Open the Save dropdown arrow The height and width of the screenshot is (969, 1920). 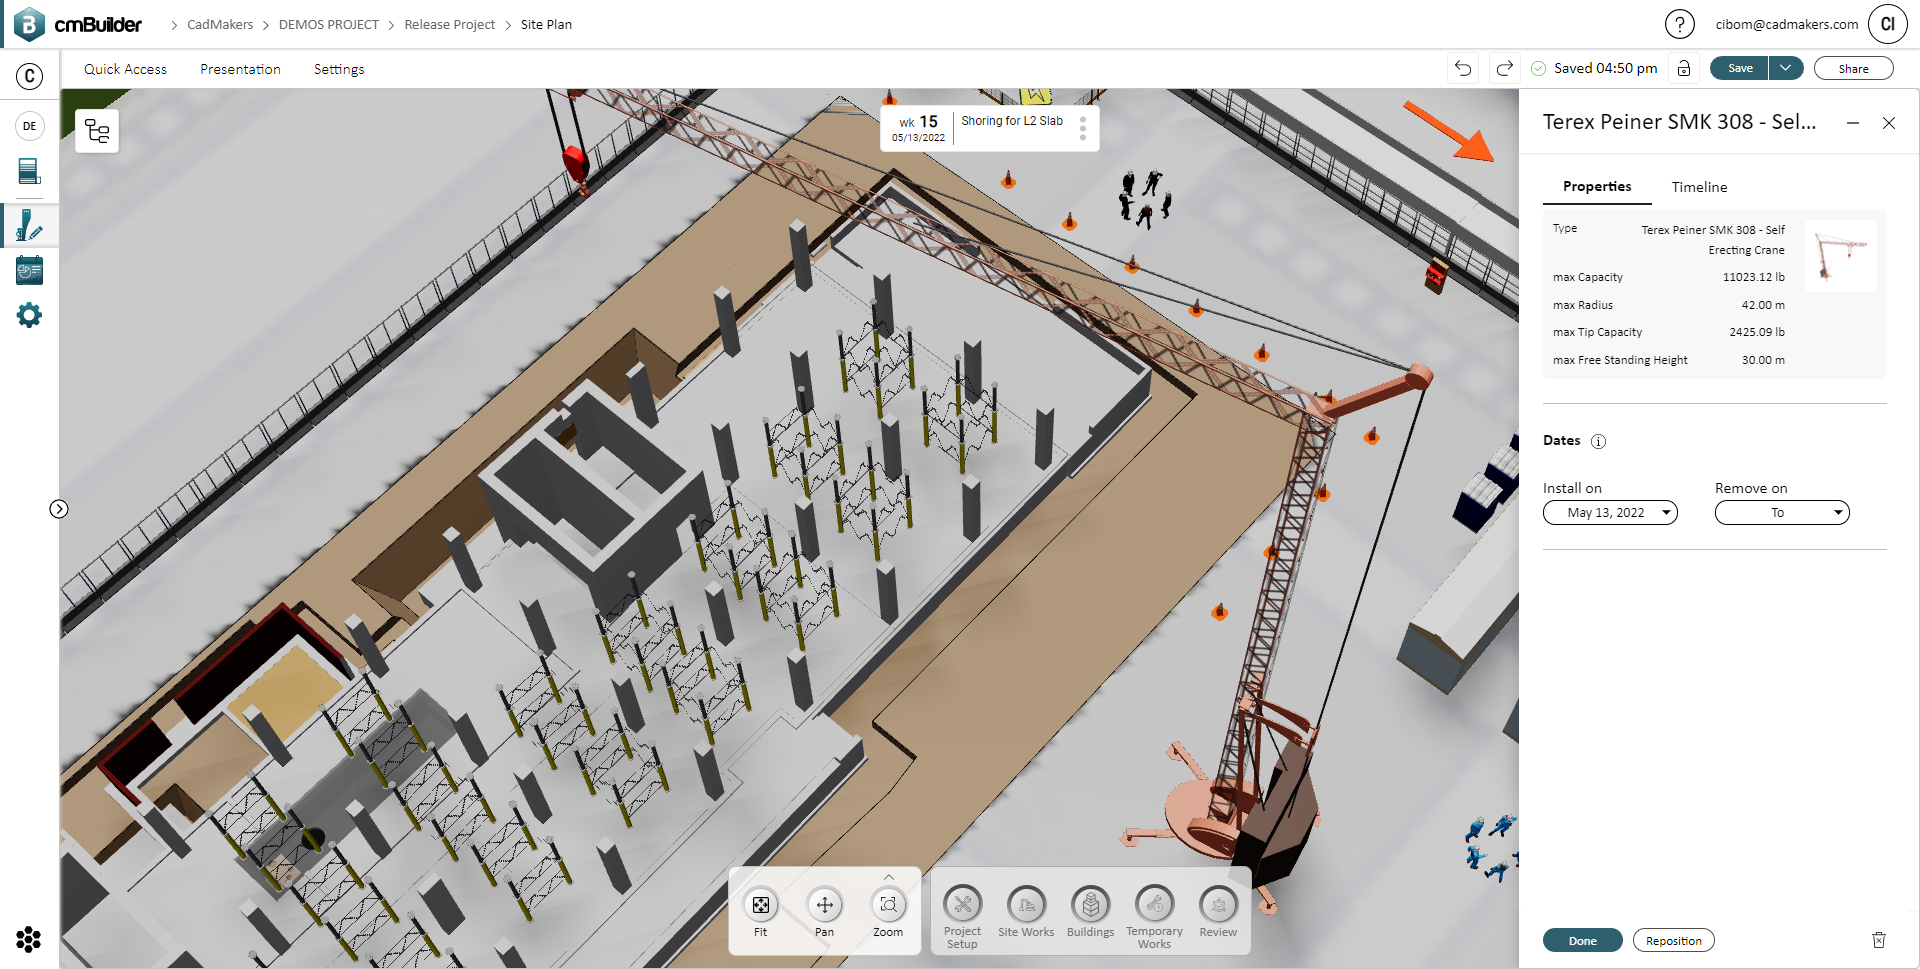pyautogui.click(x=1786, y=68)
